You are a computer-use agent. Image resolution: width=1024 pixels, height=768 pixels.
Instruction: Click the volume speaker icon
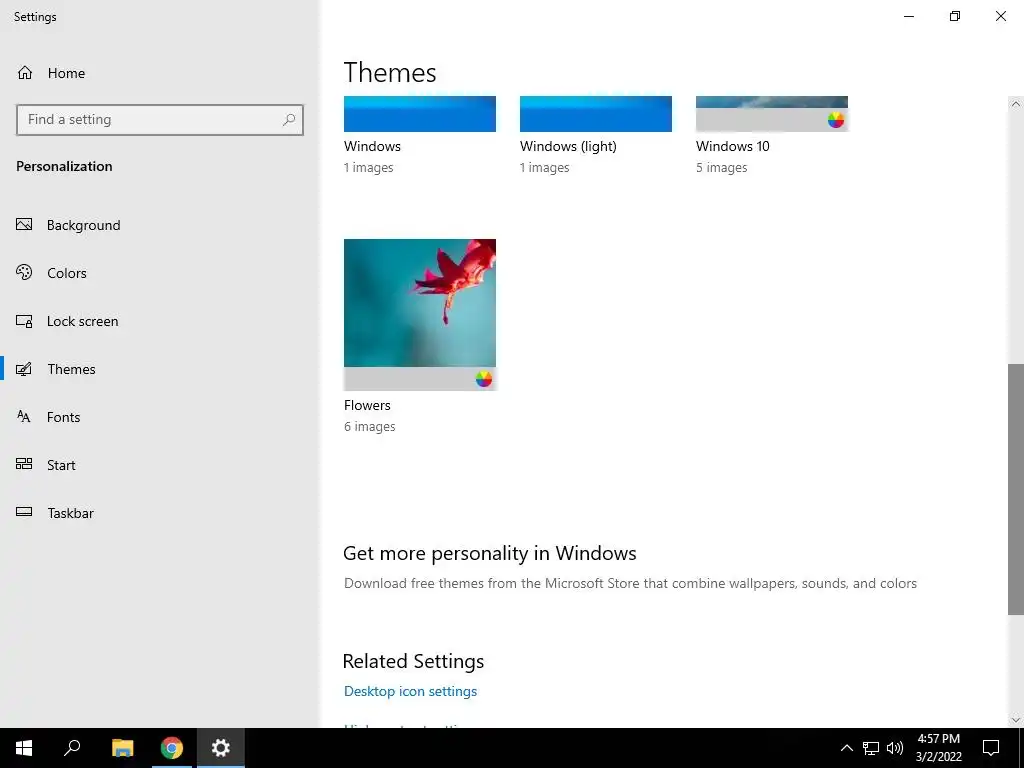(x=895, y=748)
